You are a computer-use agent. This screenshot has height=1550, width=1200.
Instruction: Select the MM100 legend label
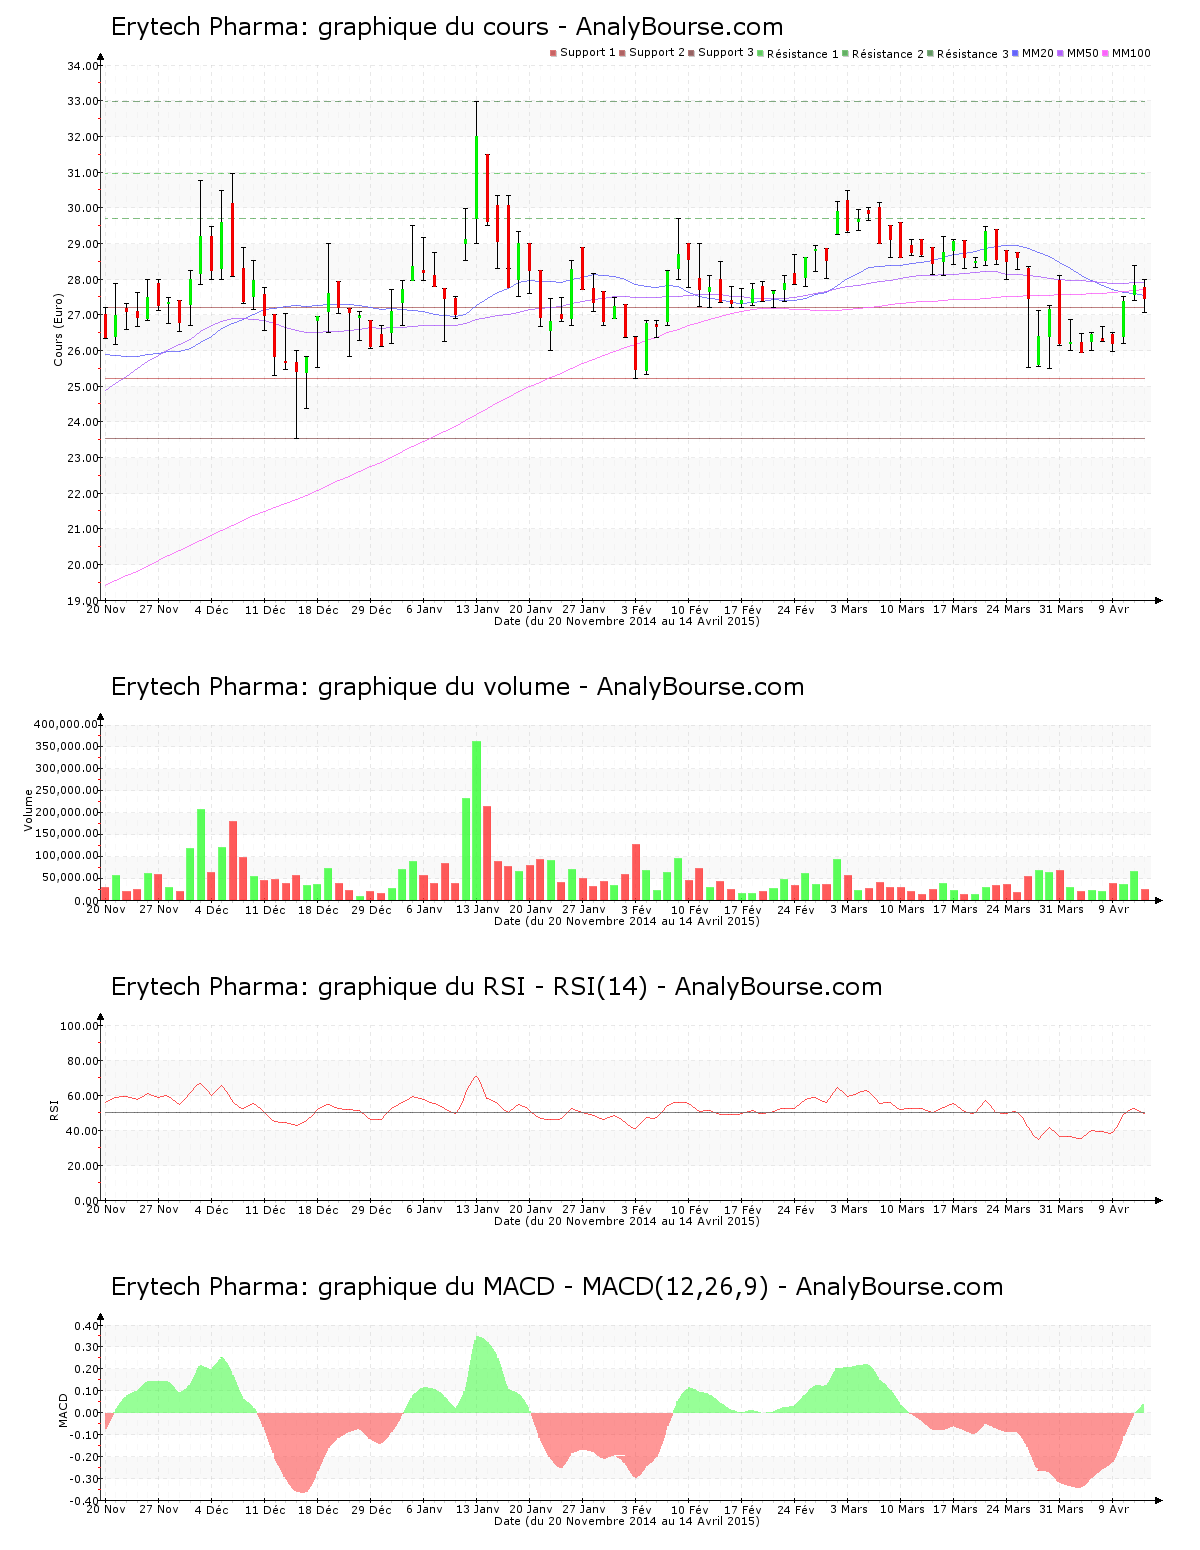coord(1131,52)
